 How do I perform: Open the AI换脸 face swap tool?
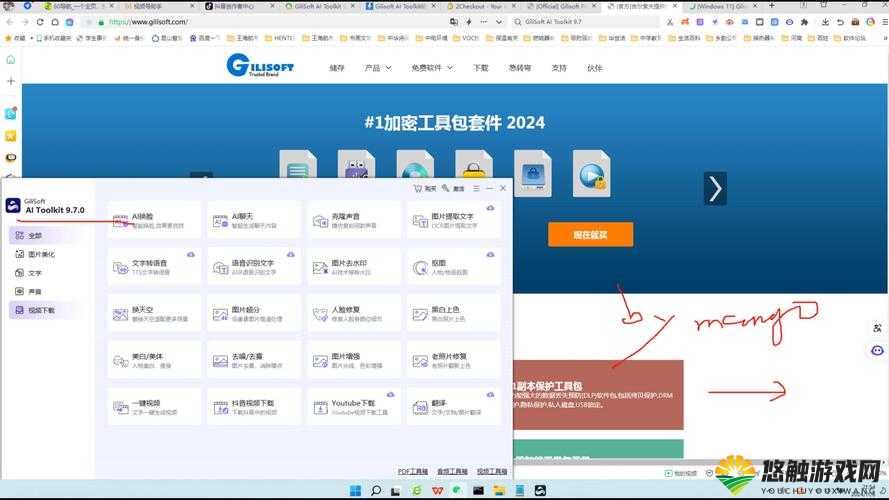pyautogui.click(x=154, y=220)
